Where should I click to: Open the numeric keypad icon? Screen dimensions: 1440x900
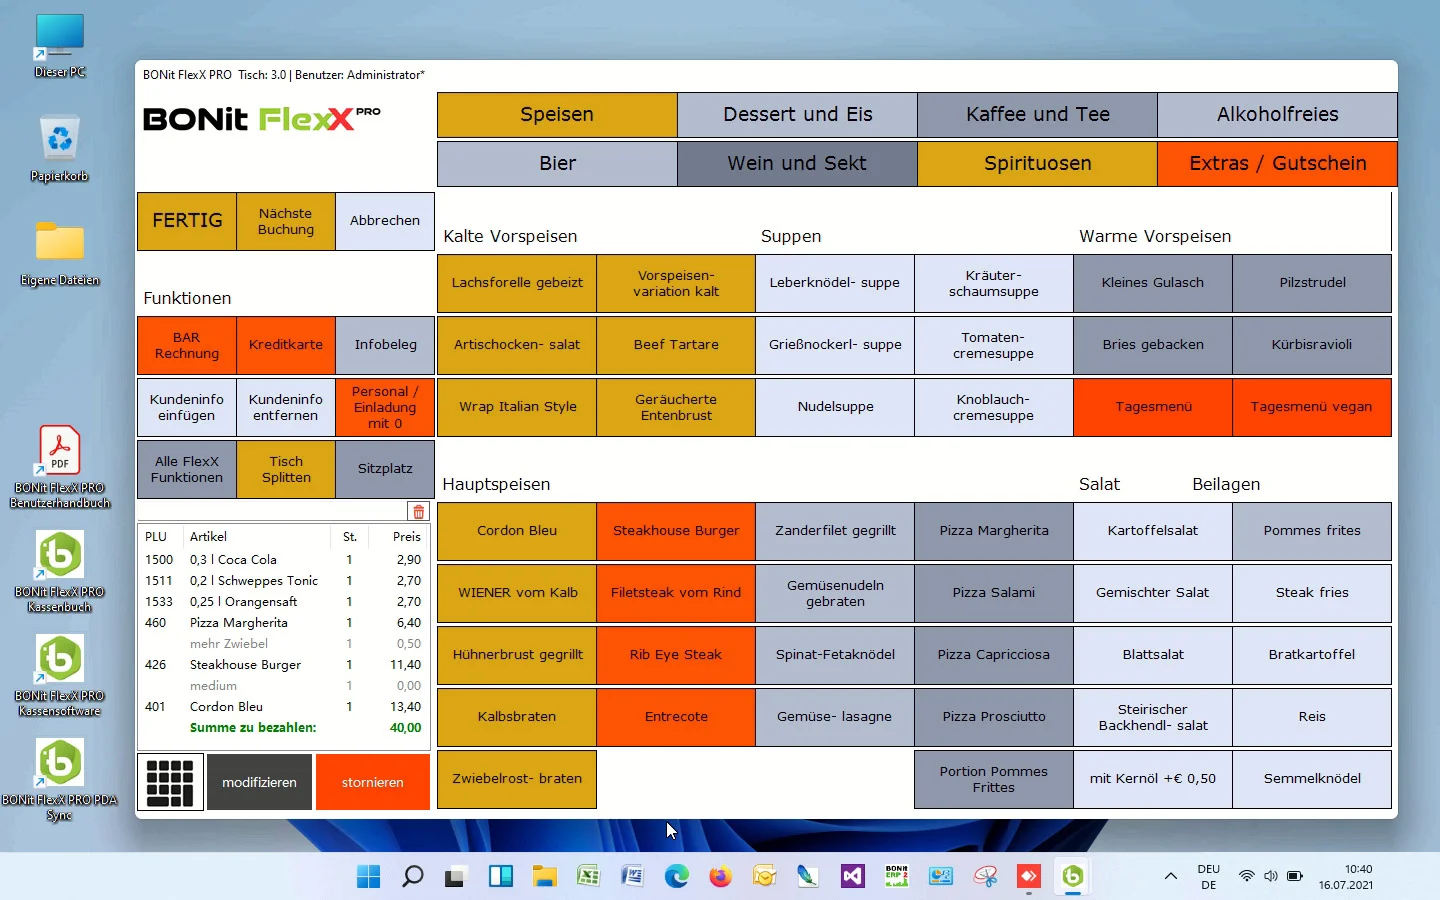pos(170,782)
